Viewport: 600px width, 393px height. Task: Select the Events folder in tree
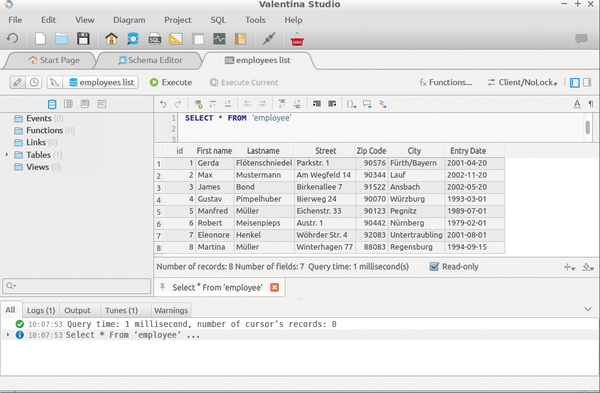tap(38, 118)
